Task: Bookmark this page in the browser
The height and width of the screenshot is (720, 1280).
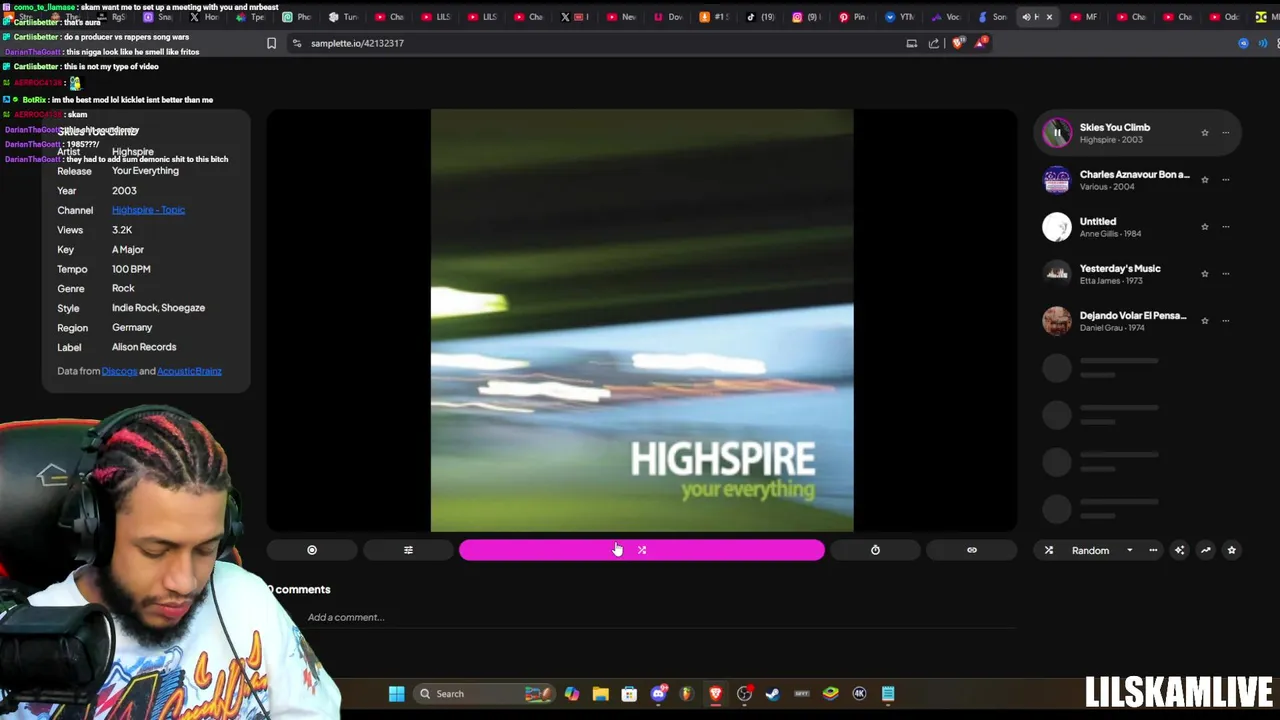Action: [271, 43]
